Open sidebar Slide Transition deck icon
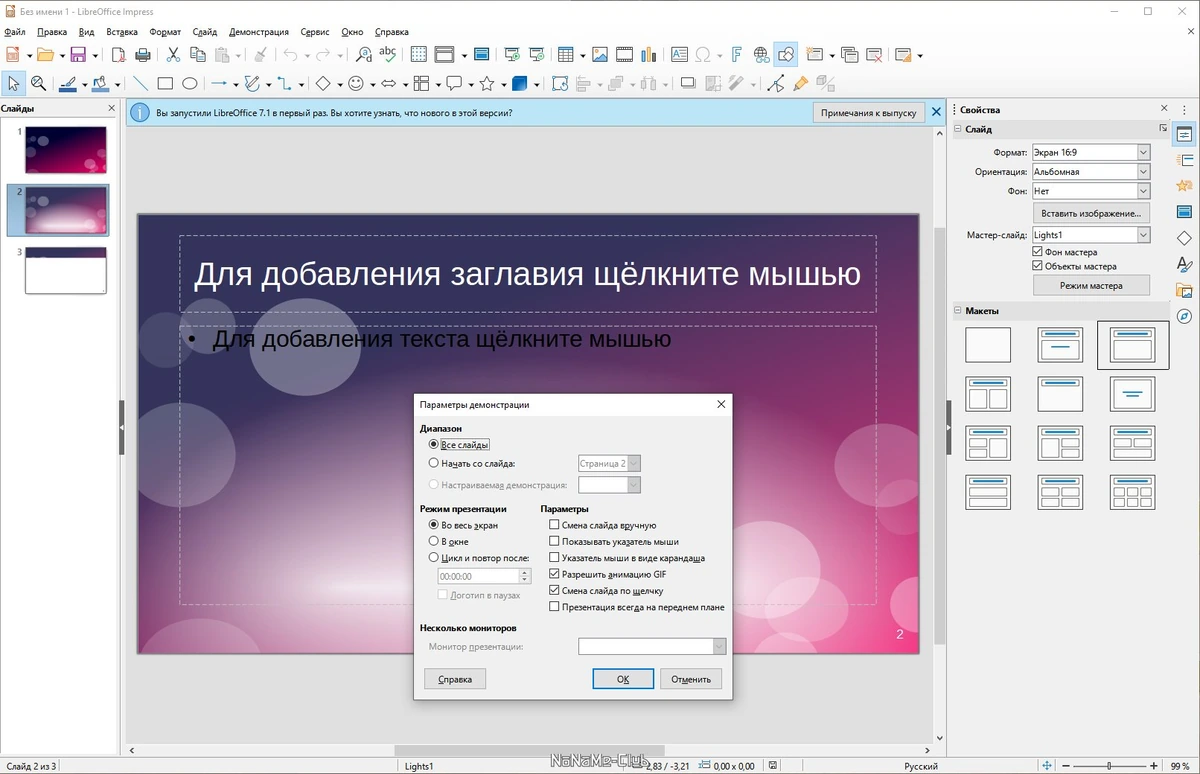This screenshot has width=1200, height=774. pyautogui.click(x=1185, y=160)
